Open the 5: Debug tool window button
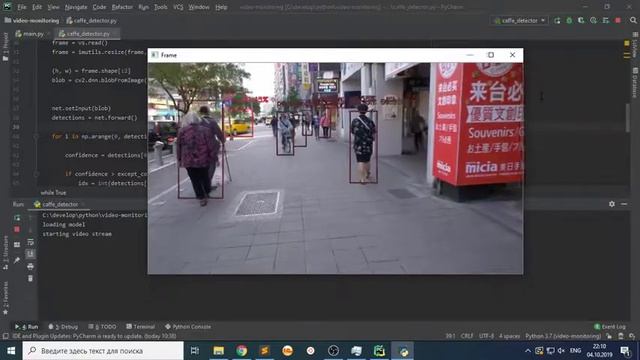This screenshot has width=640, height=360. tap(63, 327)
